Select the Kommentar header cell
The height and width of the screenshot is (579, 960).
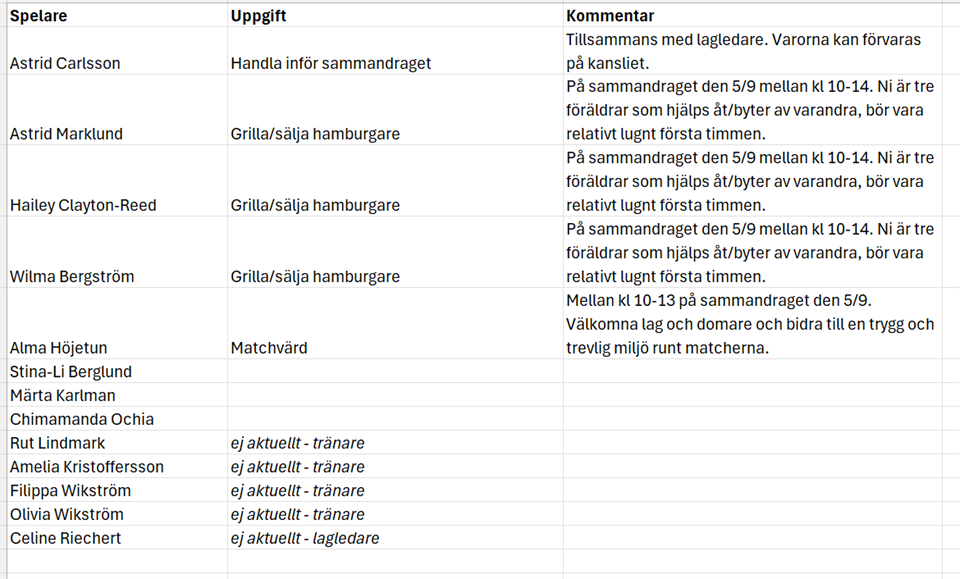pos(752,15)
